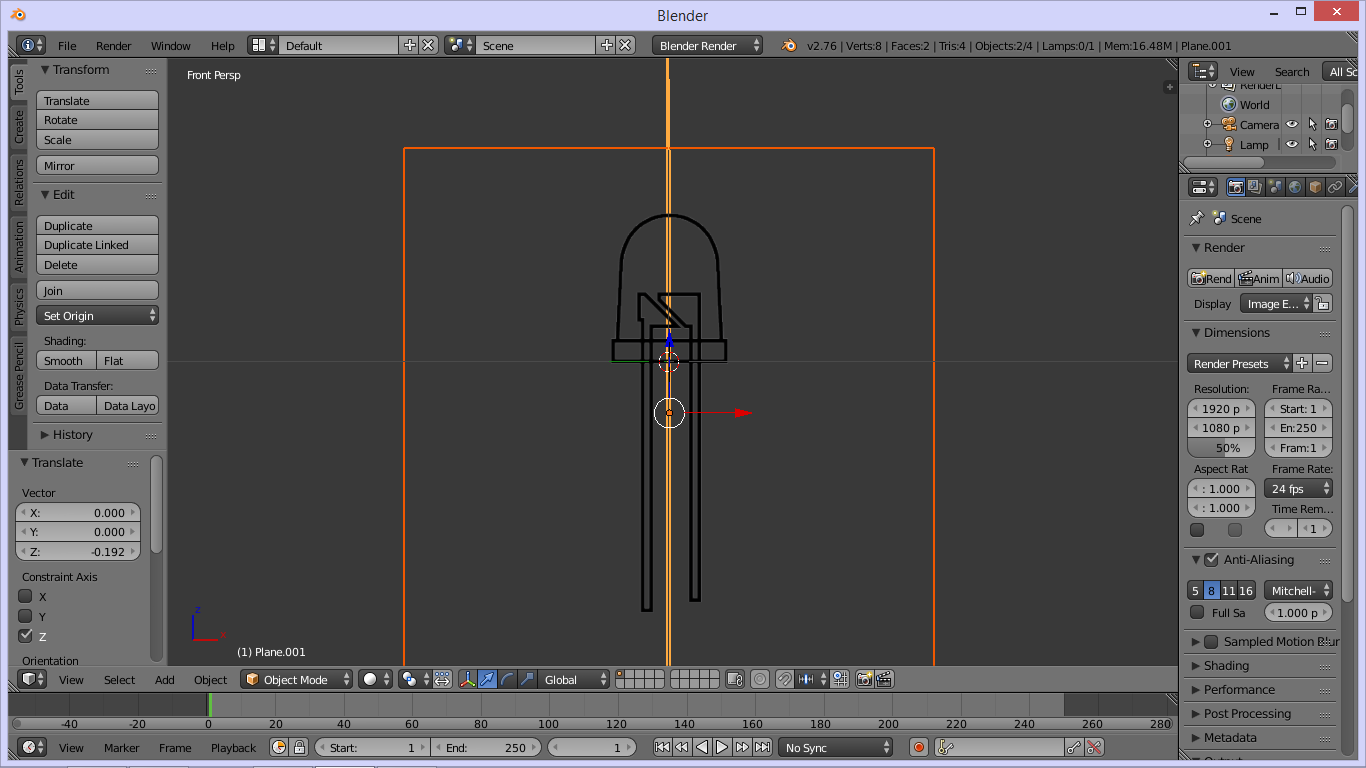Click the play animation button in timeline
The image size is (1366, 768).
722,747
